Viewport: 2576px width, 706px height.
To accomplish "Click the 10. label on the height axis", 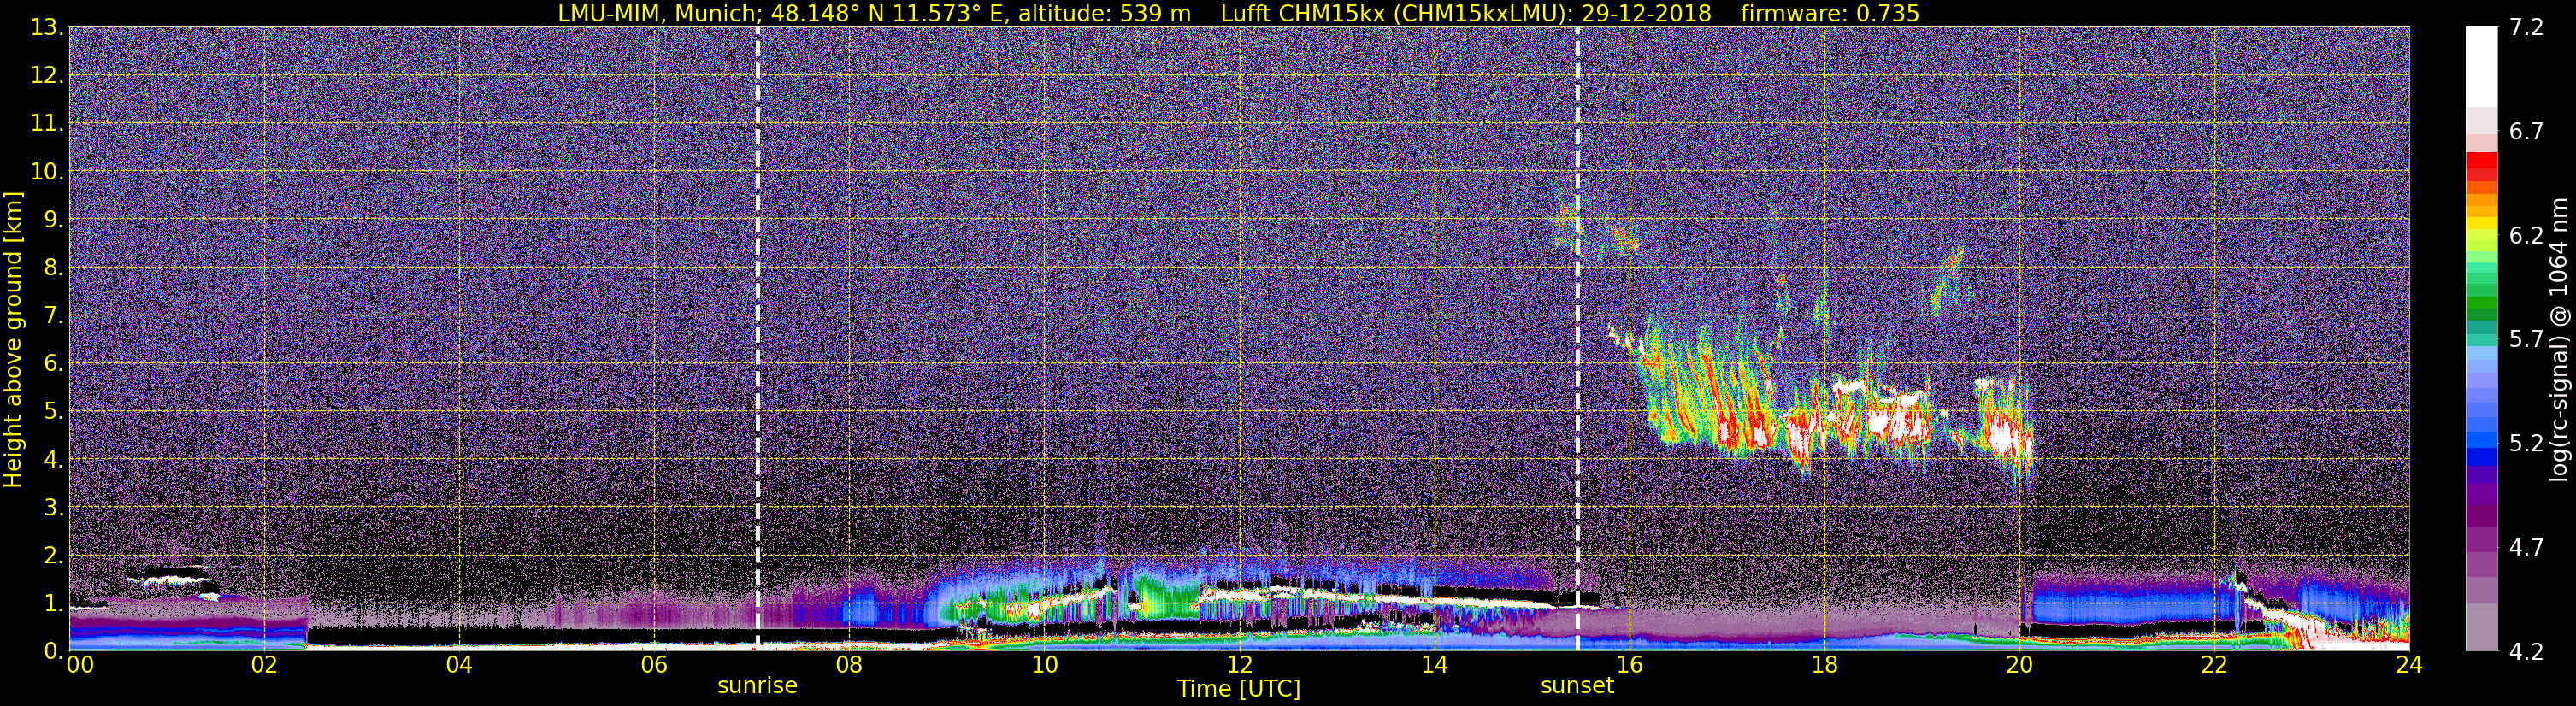I will pyautogui.click(x=47, y=172).
